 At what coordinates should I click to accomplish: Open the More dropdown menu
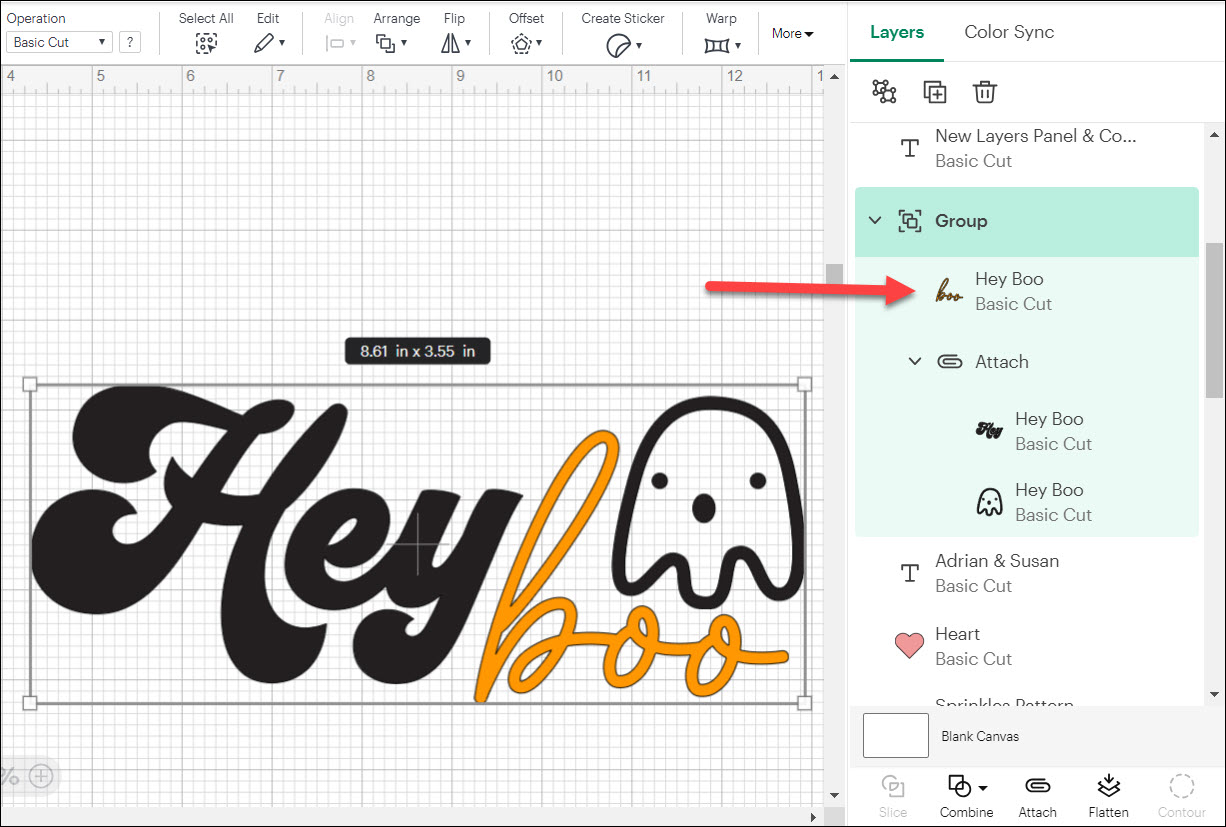pyautogui.click(x=792, y=34)
